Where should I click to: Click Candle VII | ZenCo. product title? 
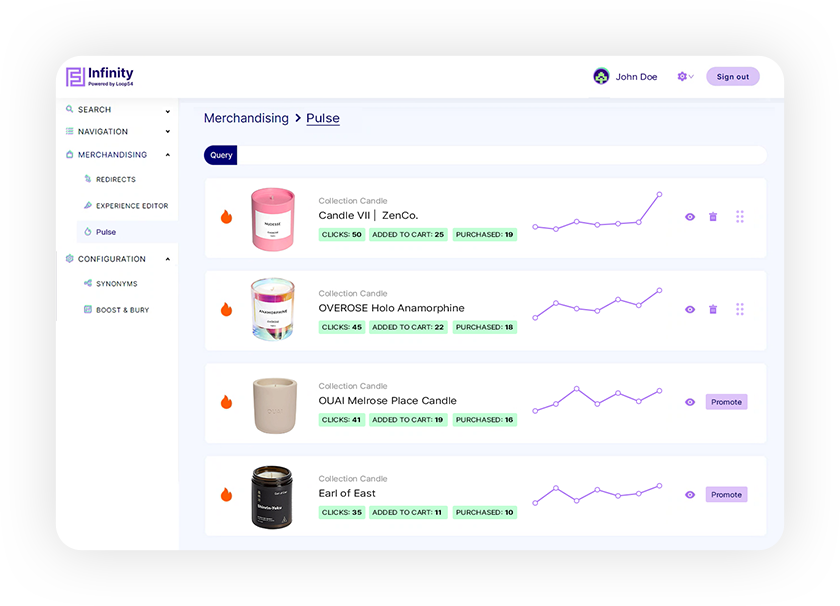[368, 215]
